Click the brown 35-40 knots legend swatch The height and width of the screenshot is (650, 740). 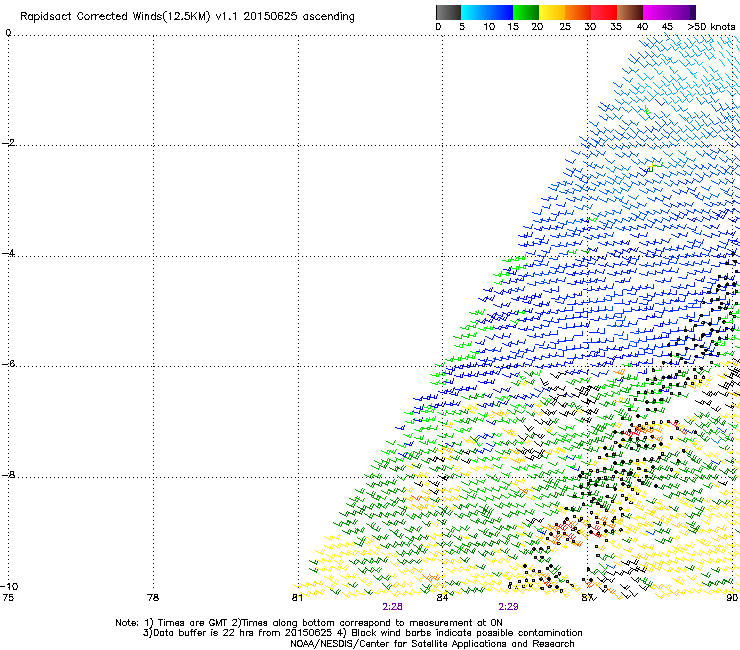click(630, 12)
